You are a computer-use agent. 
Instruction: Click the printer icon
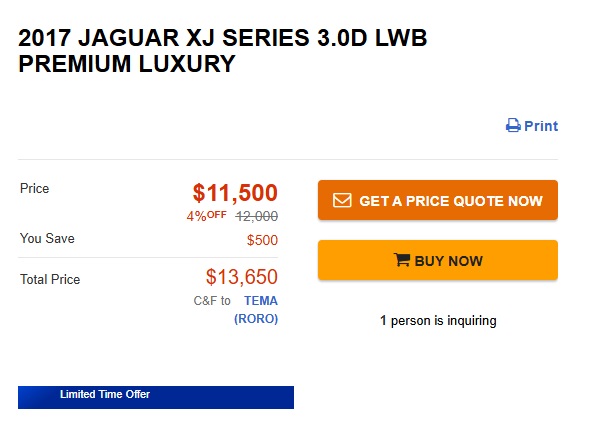(513, 126)
